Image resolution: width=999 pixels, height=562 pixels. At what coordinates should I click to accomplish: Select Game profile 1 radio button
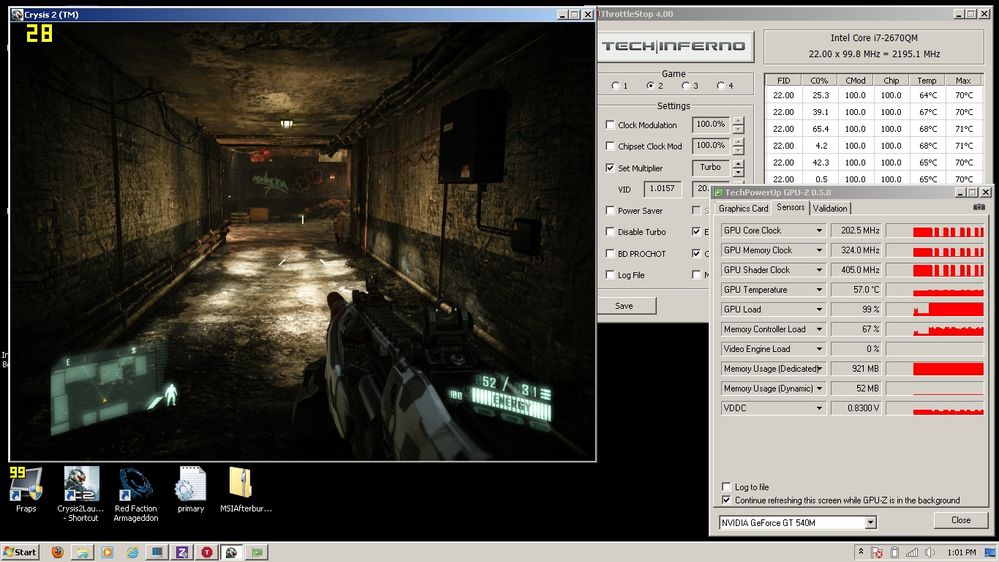(x=615, y=85)
